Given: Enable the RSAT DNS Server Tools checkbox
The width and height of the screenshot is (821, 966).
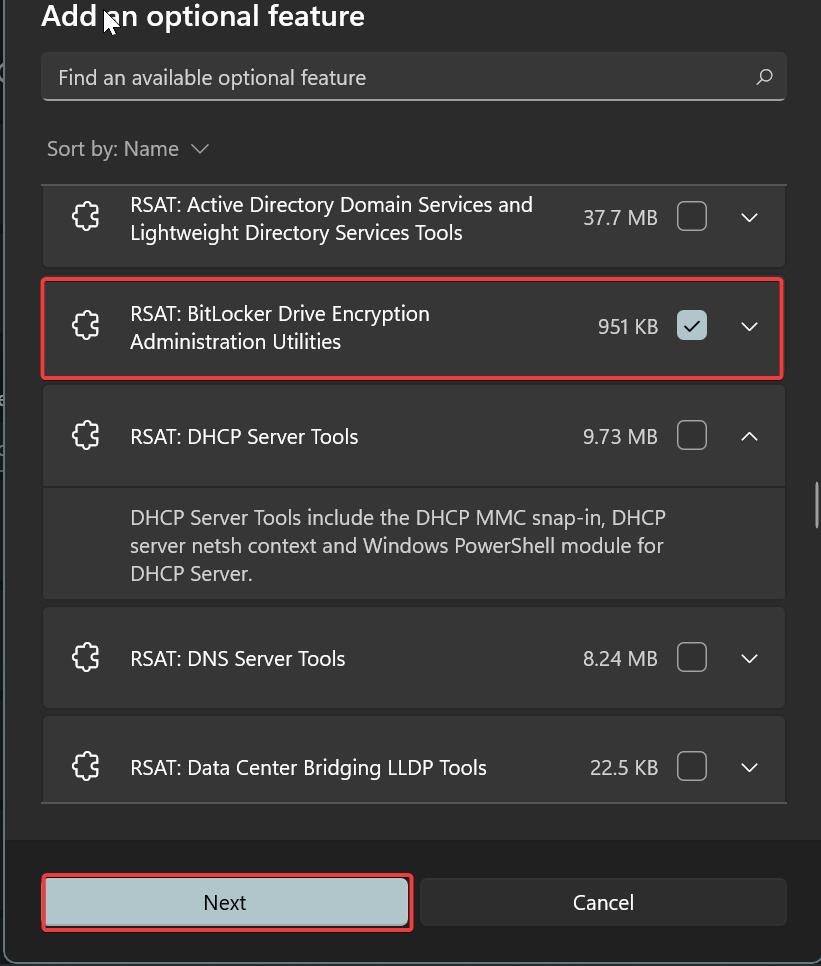Looking at the screenshot, I should coord(691,658).
